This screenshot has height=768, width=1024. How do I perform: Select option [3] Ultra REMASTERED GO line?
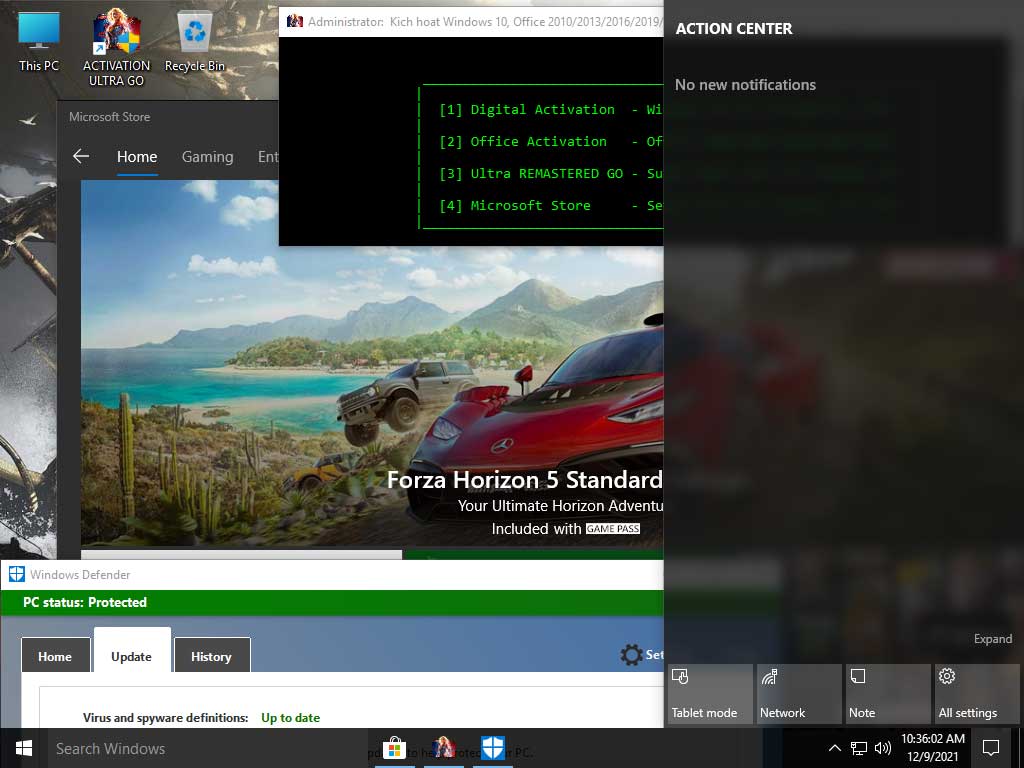(551, 174)
